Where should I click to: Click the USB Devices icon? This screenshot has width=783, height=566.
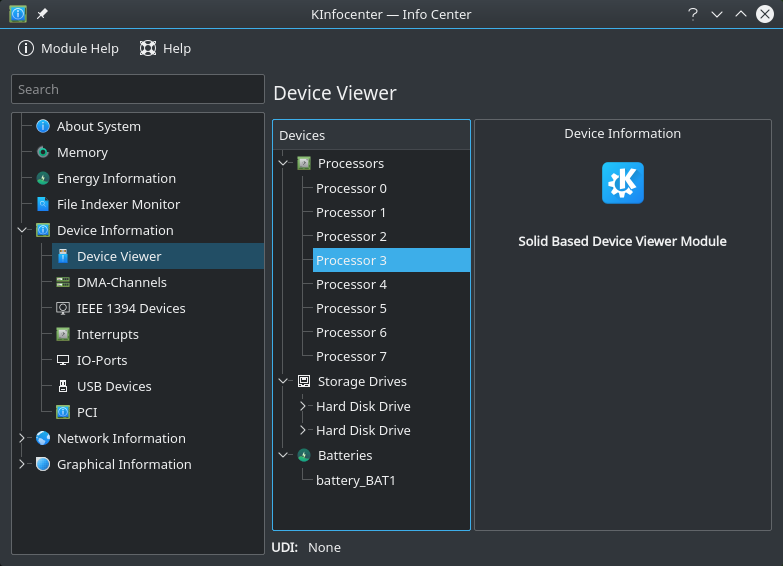63,387
